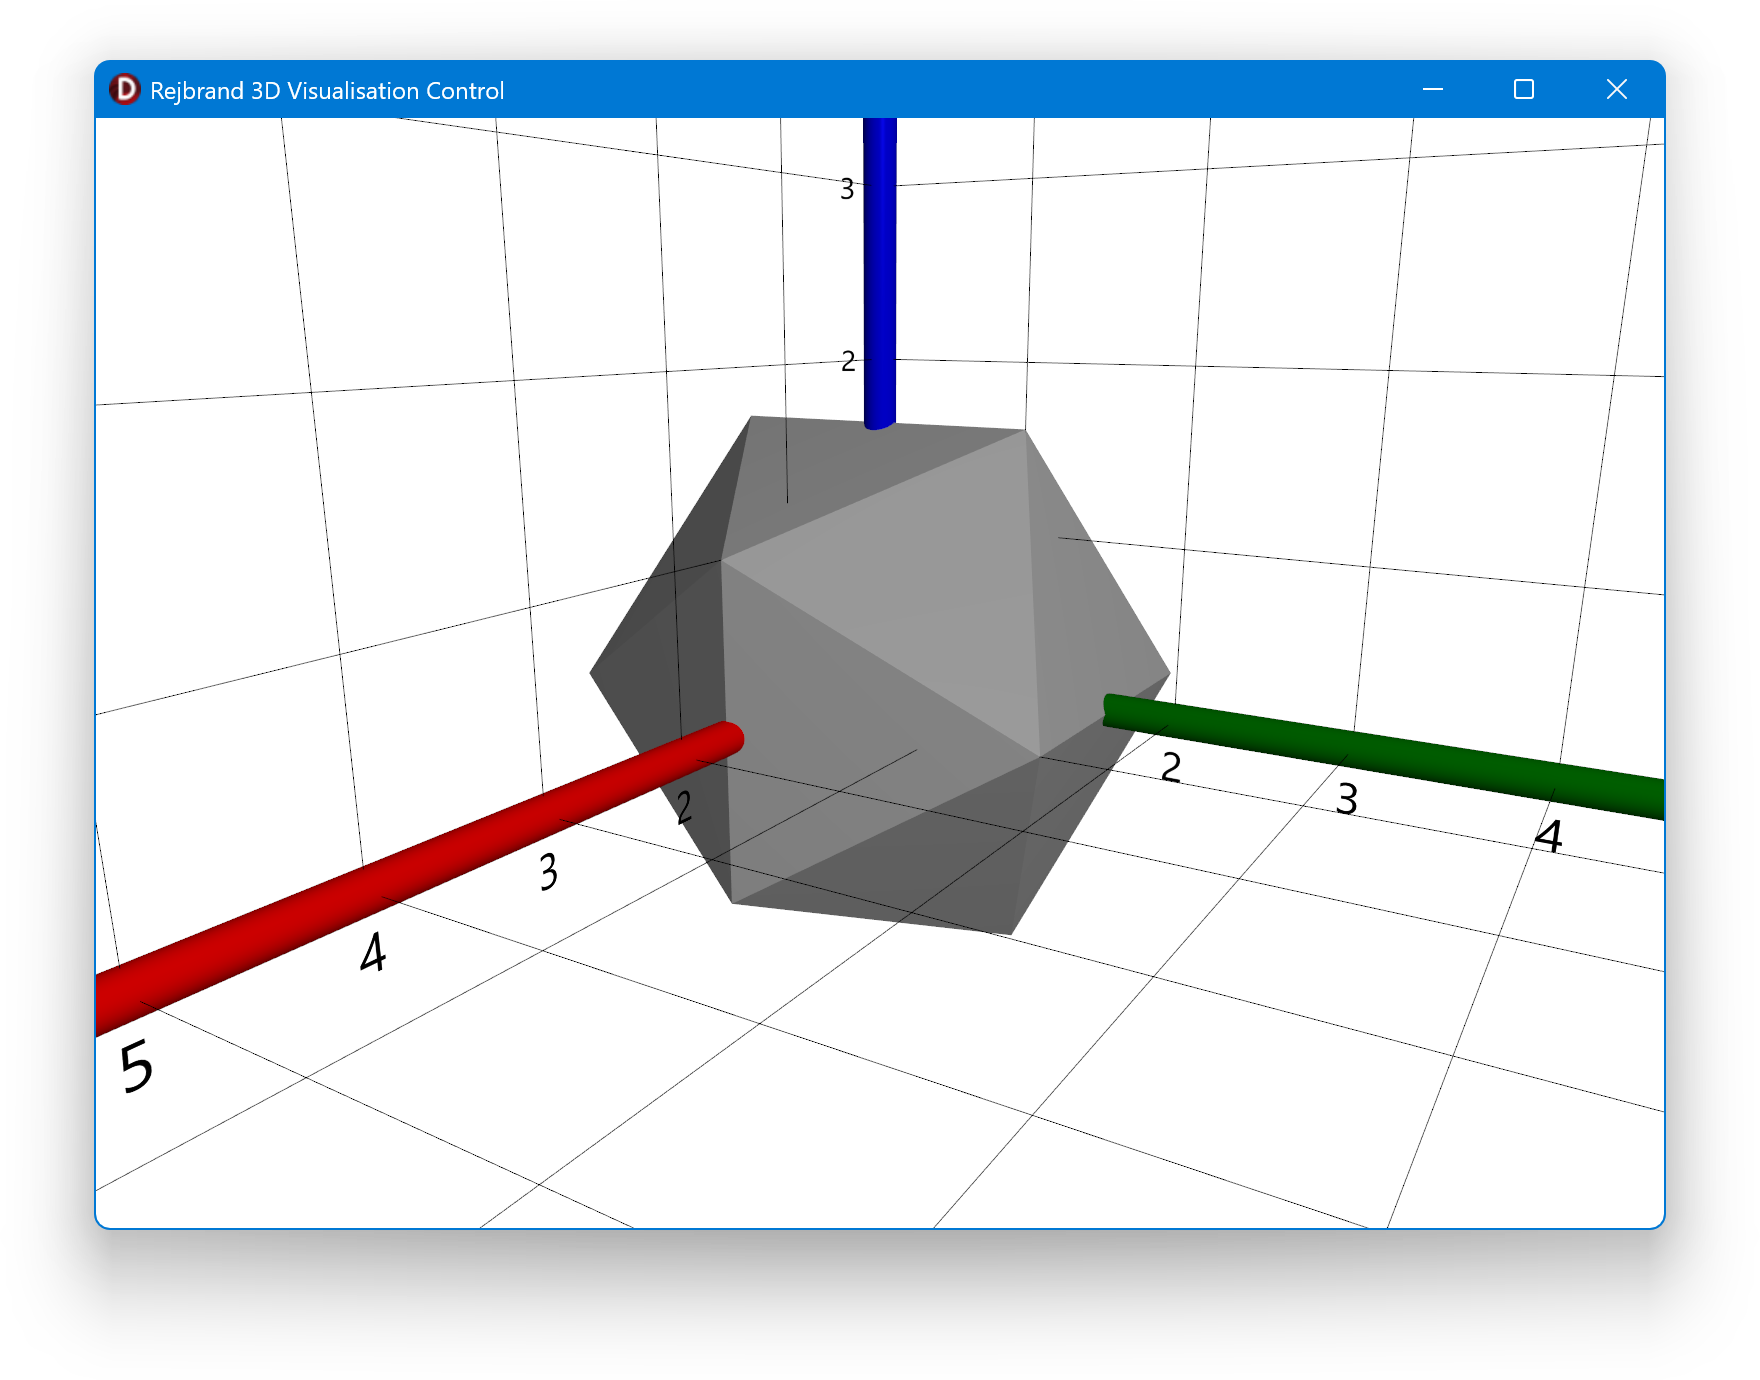
Task: Click the red D application icon in title bar
Action: click(125, 90)
